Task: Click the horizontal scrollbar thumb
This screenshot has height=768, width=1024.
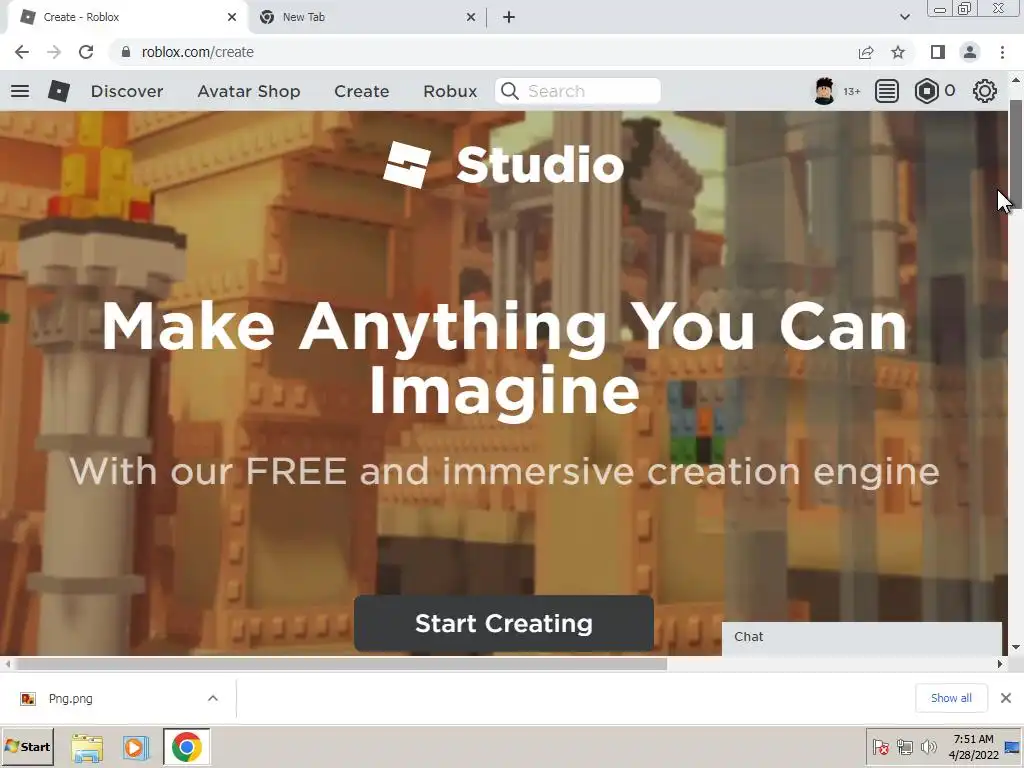Action: [x=340, y=664]
